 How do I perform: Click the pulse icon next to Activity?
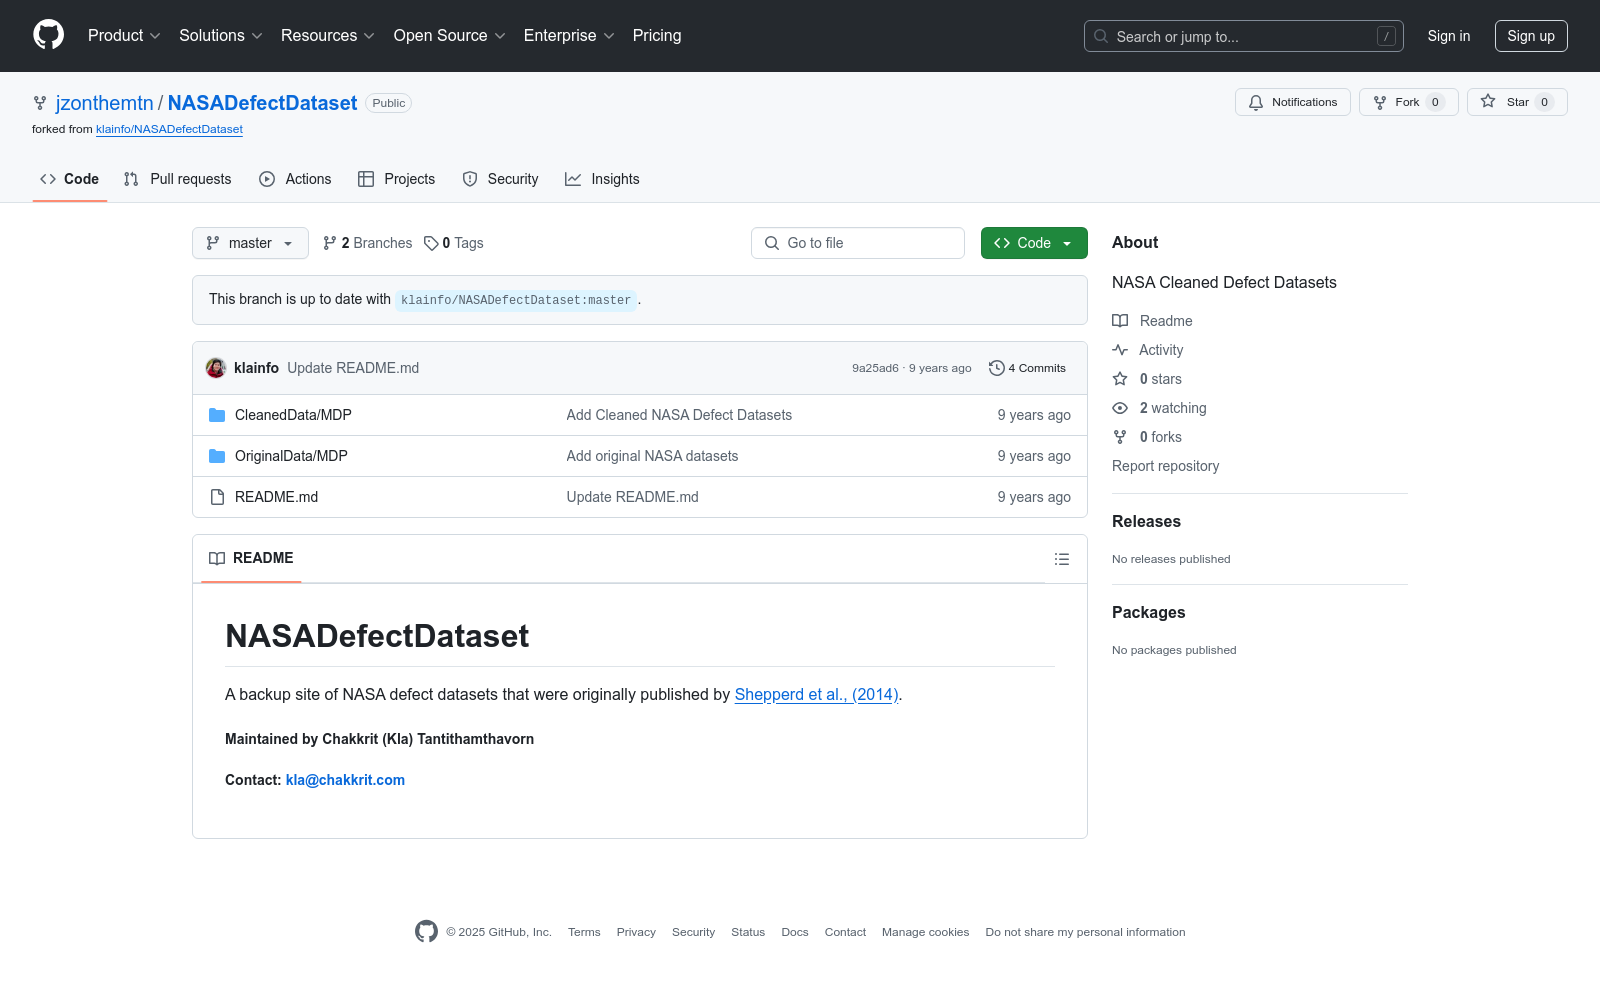pyautogui.click(x=1120, y=350)
